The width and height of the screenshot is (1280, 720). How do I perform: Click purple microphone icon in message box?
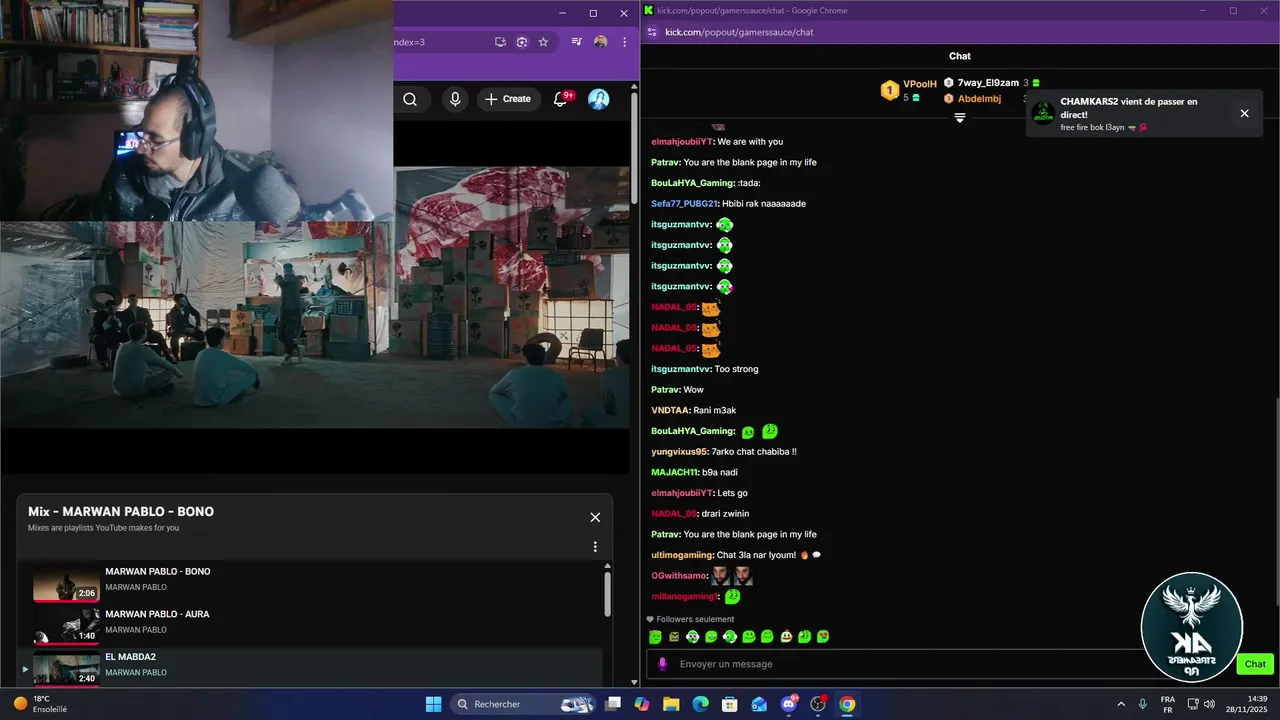[662, 664]
